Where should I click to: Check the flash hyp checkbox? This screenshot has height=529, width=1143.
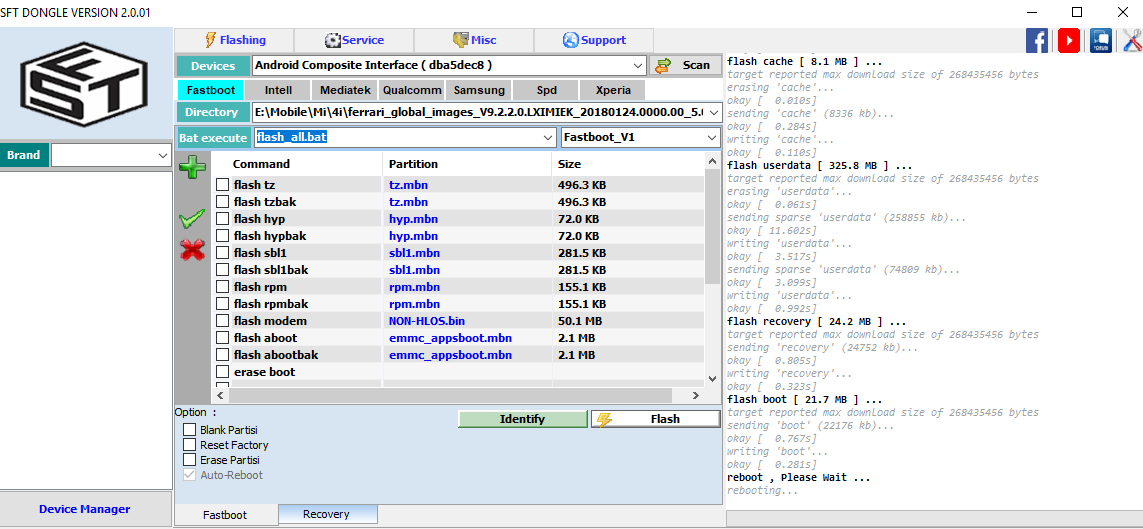point(222,219)
